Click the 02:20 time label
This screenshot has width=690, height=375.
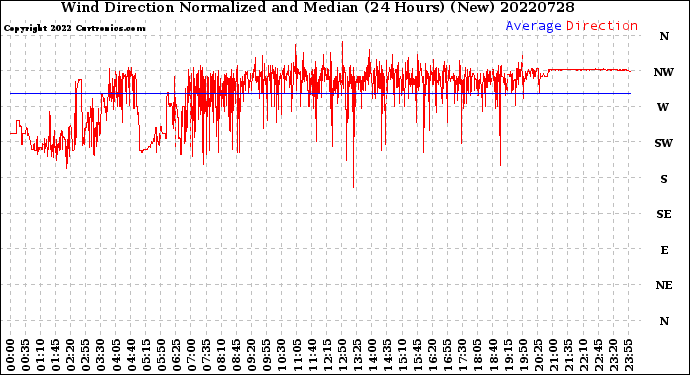click(71, 355)
